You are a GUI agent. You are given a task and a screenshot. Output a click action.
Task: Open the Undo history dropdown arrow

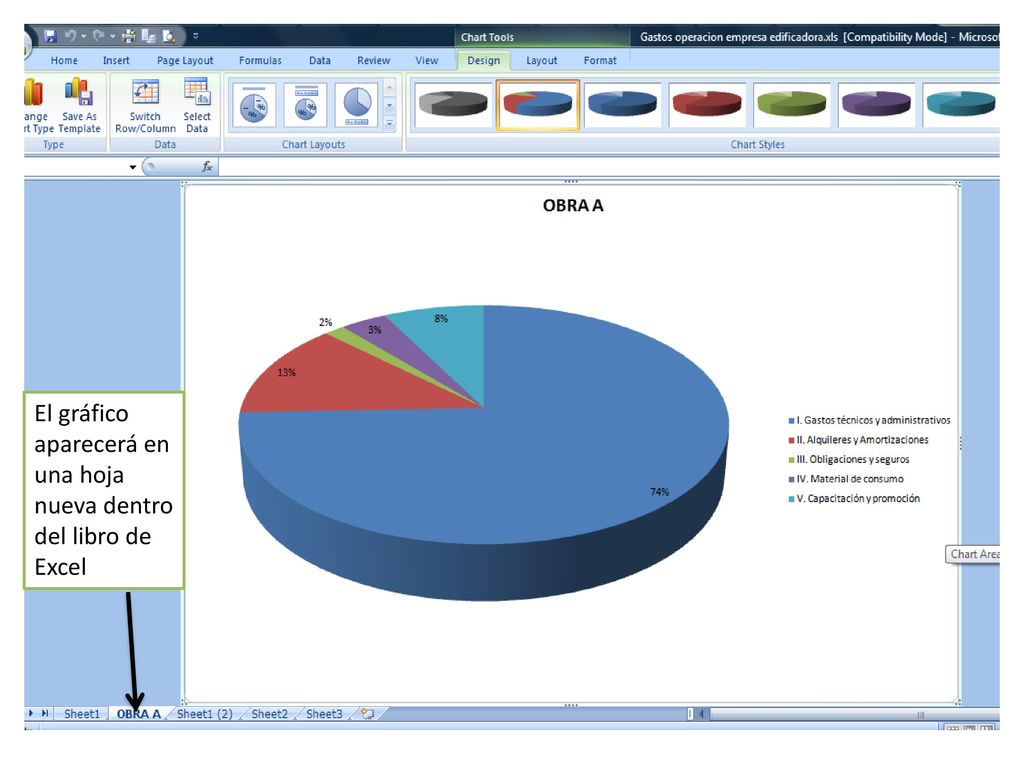click(x=84, y=37)
